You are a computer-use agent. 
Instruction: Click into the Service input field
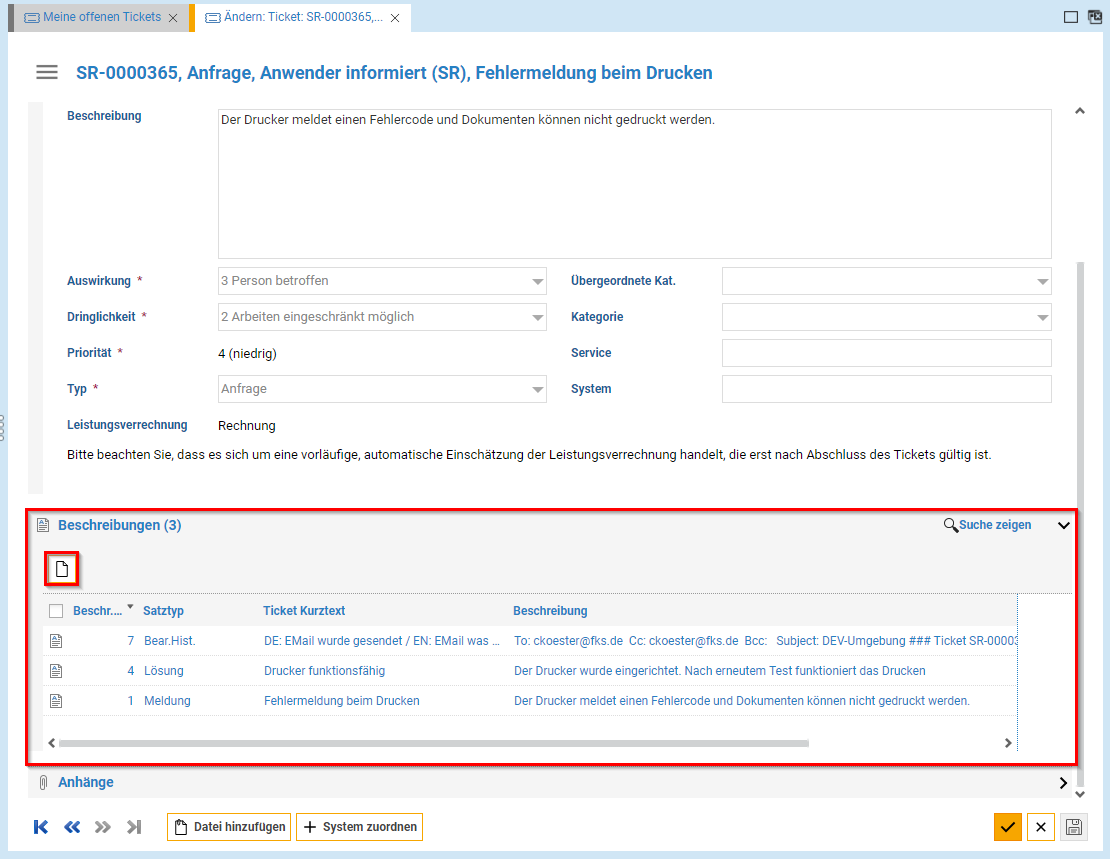click(886, 353)
